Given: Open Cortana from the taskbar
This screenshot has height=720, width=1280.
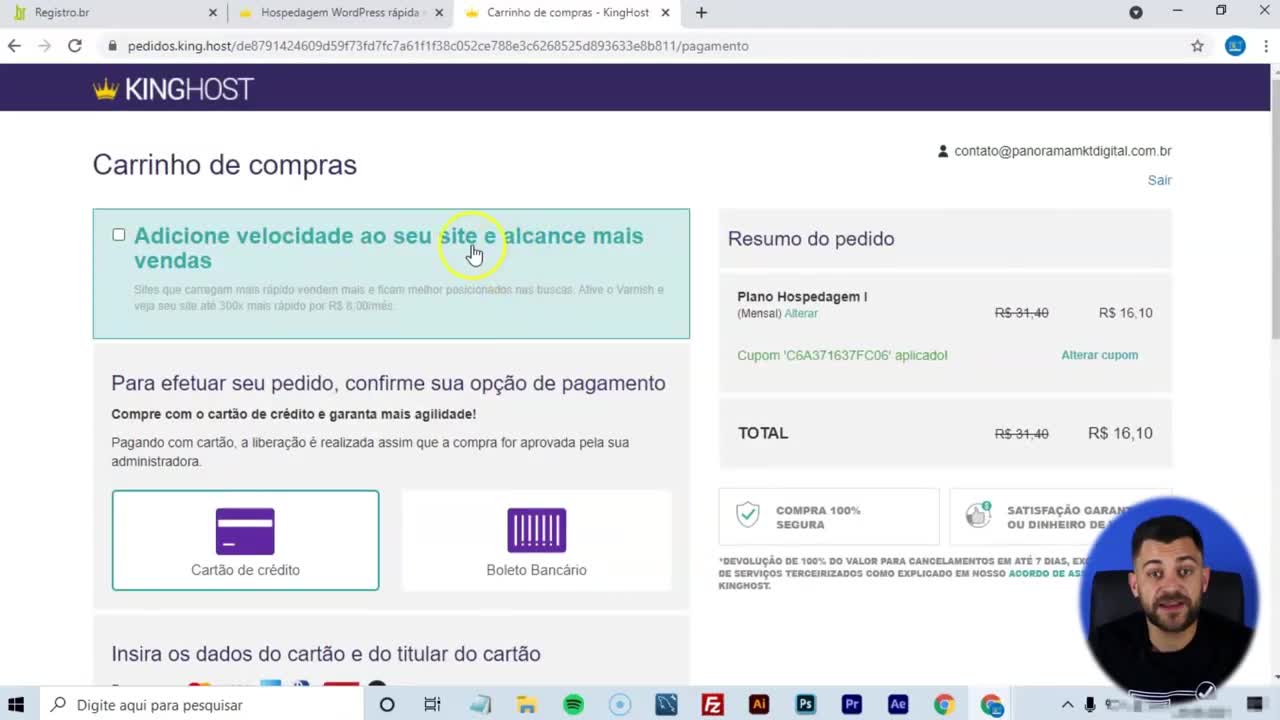Looking at the screenshot, I should coord(387,705).
